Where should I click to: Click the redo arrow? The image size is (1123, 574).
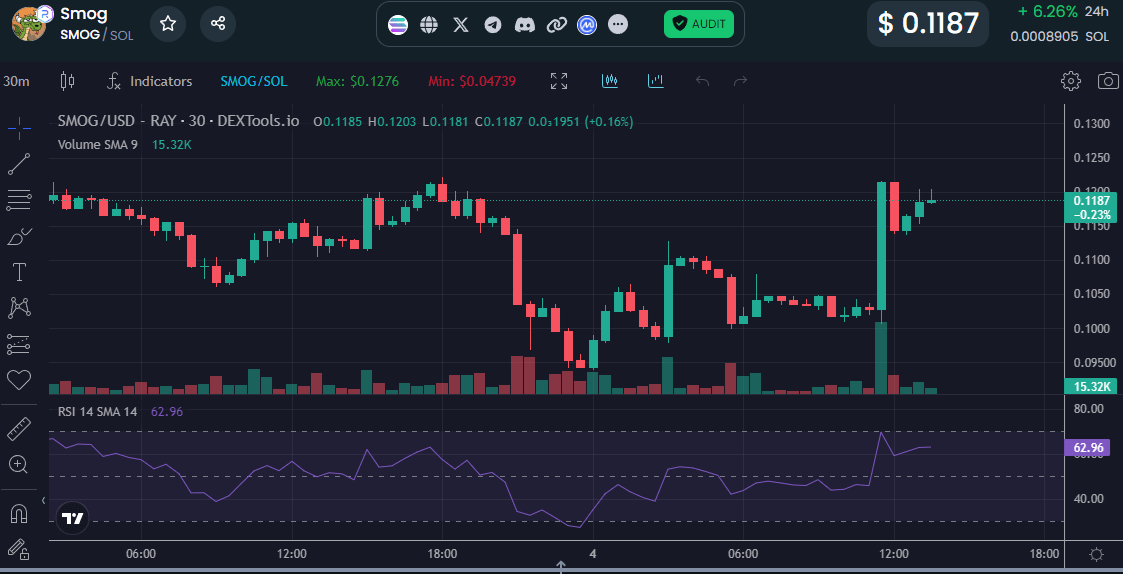741,81
